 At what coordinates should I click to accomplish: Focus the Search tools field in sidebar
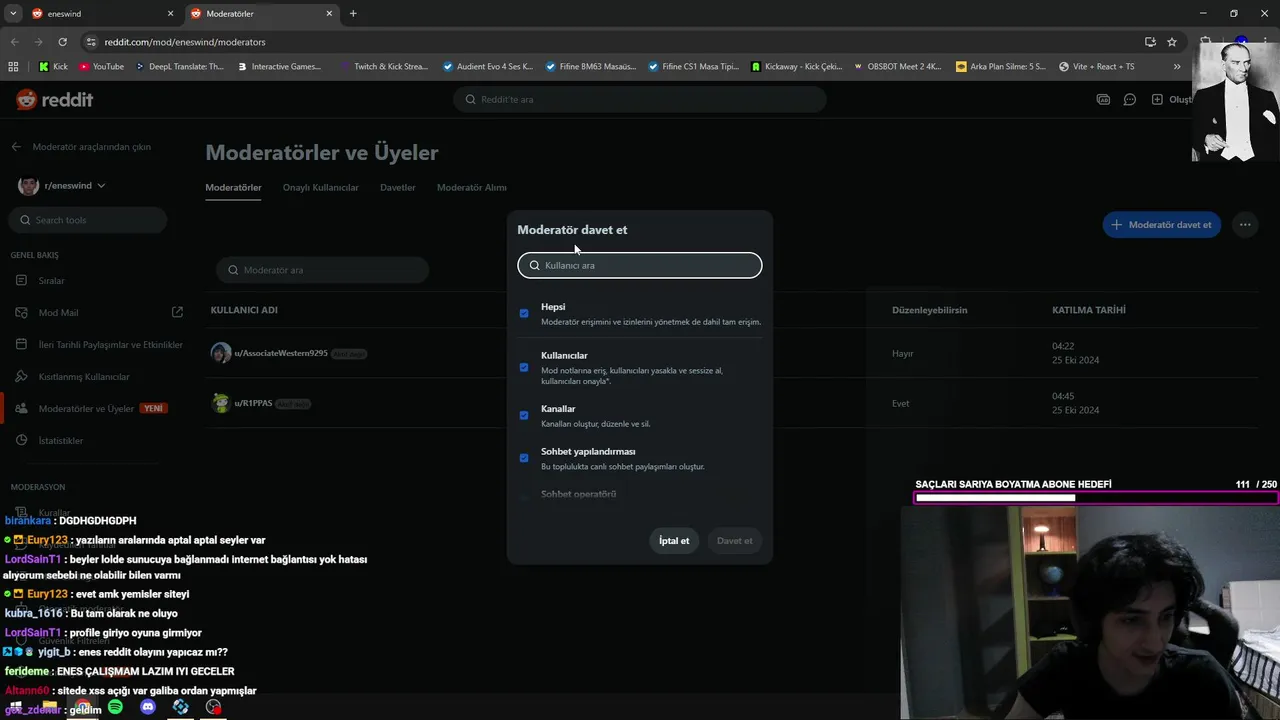point(89,220)
